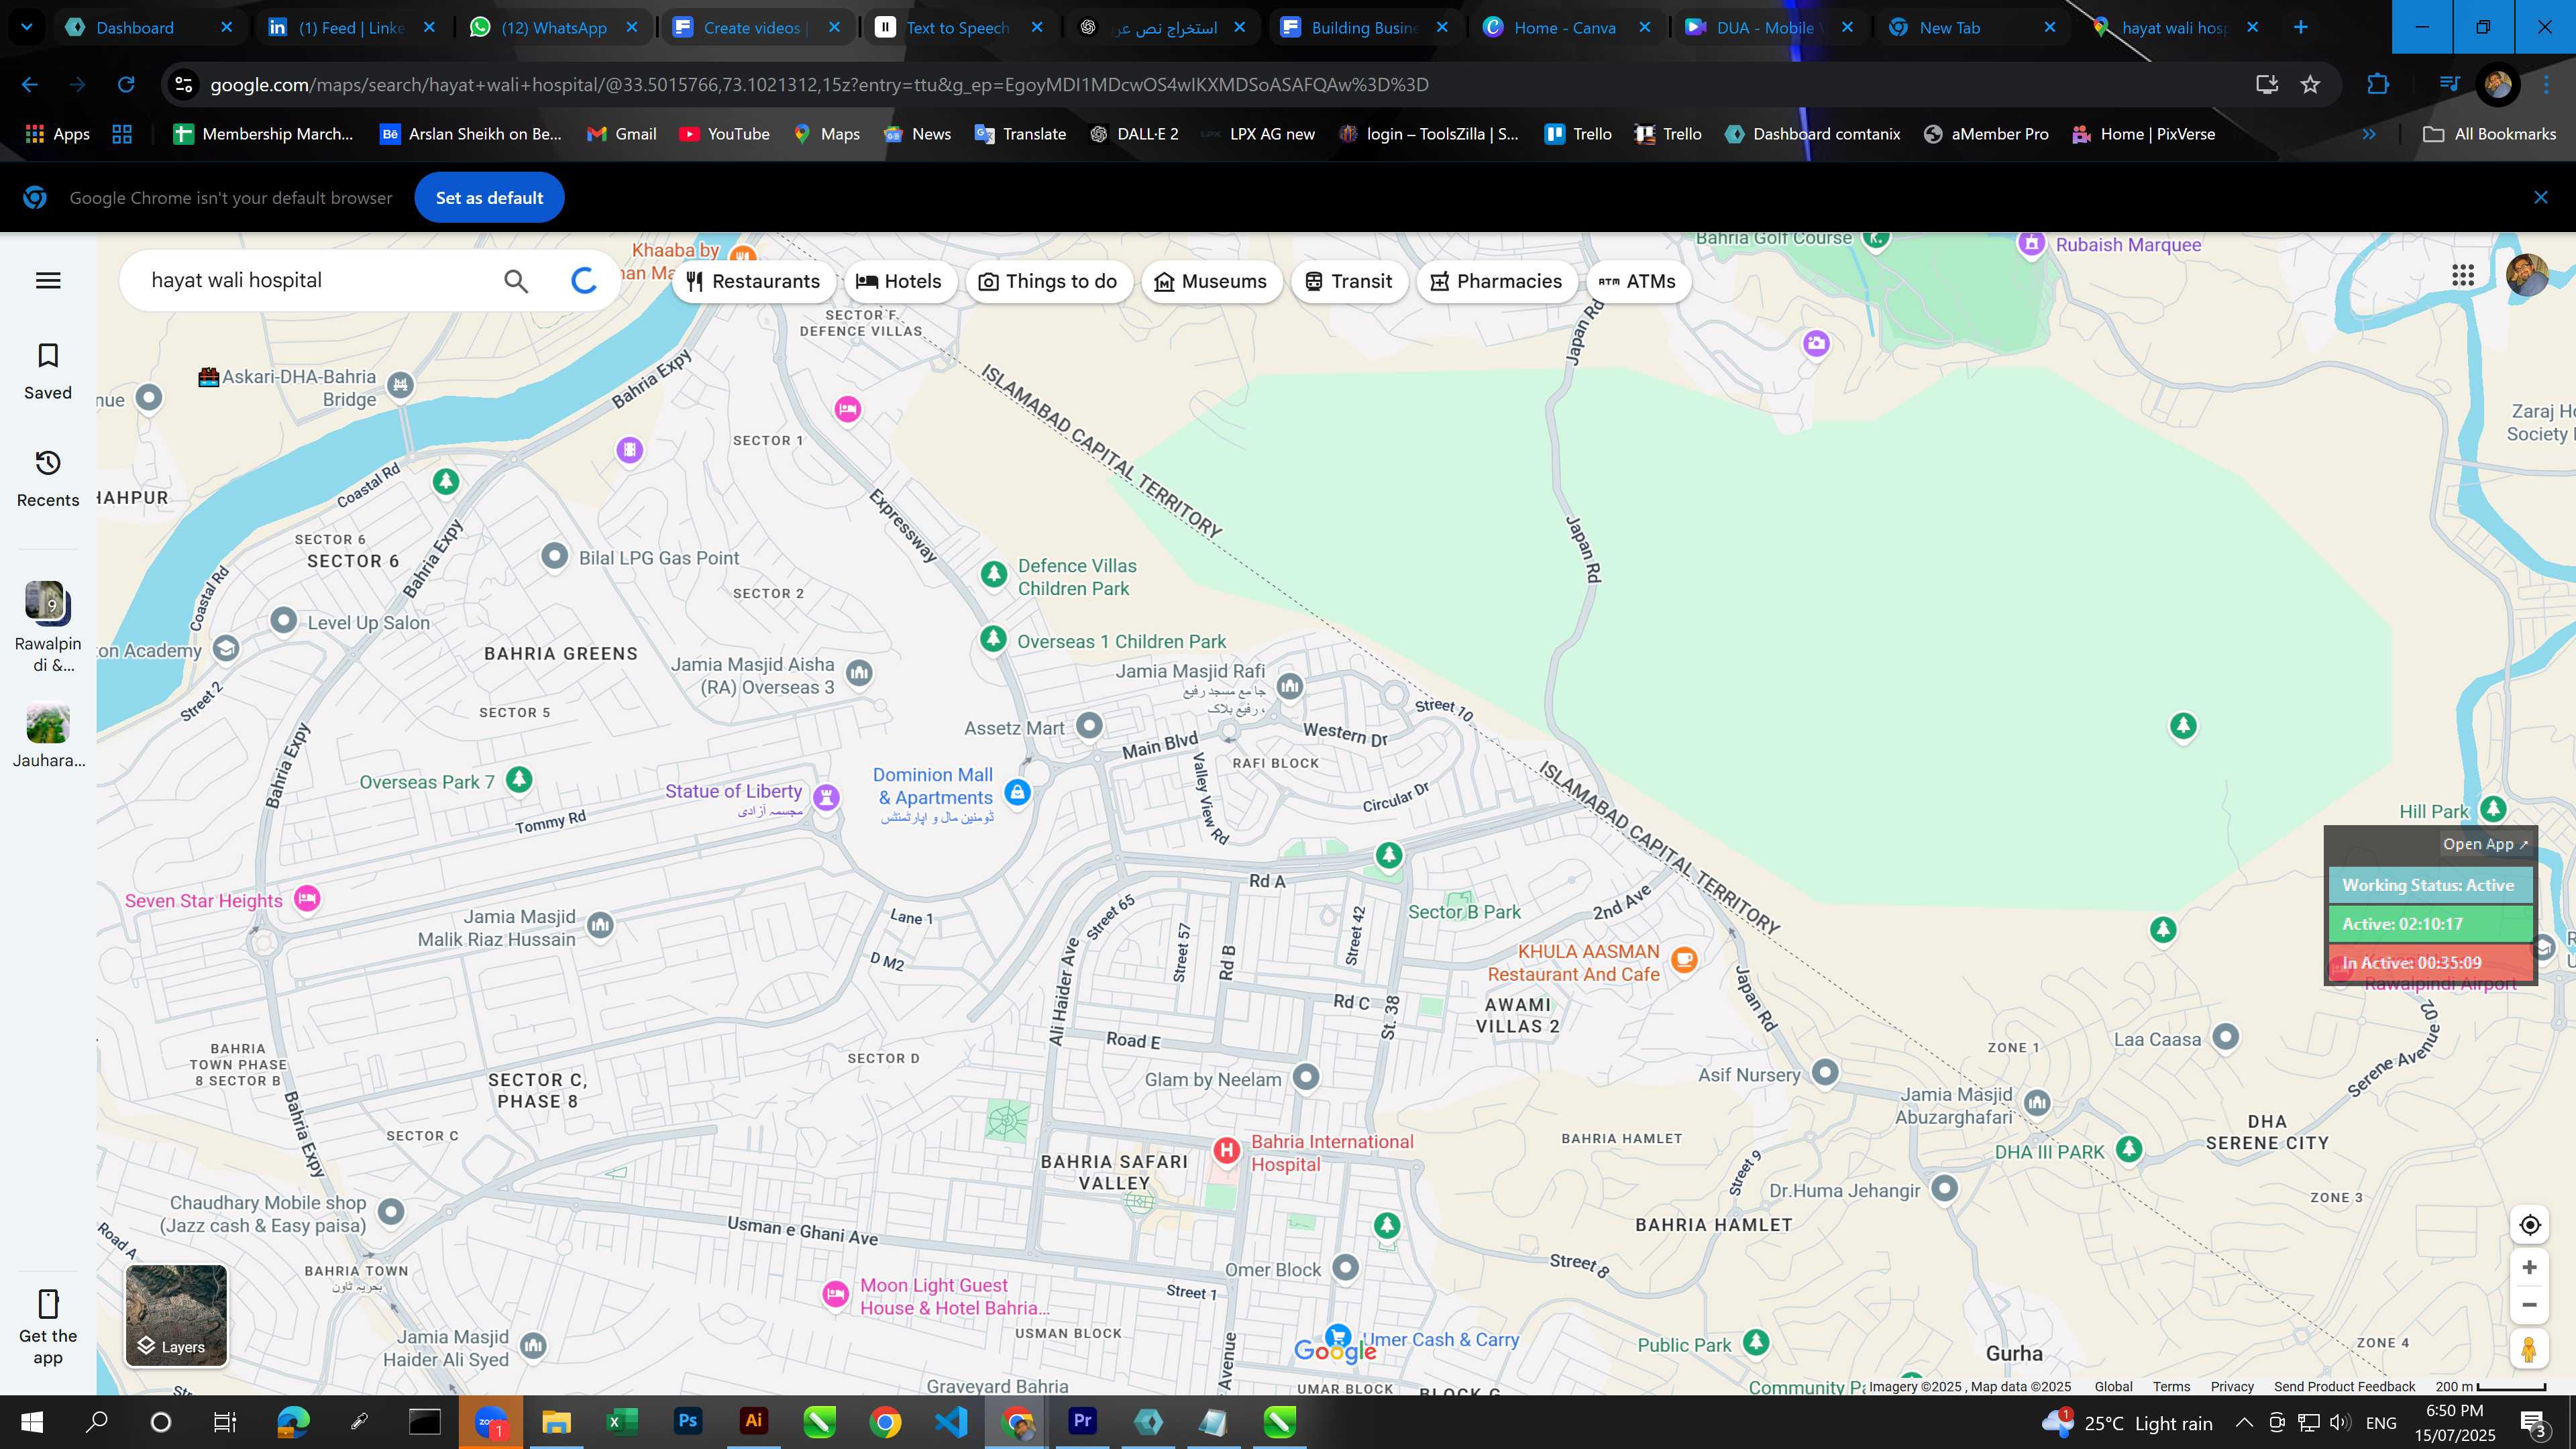The width and height of the screenshot is (2576, 1449).
Task: Open the Apps bookmark shortcut
Action: pos(57,134)
